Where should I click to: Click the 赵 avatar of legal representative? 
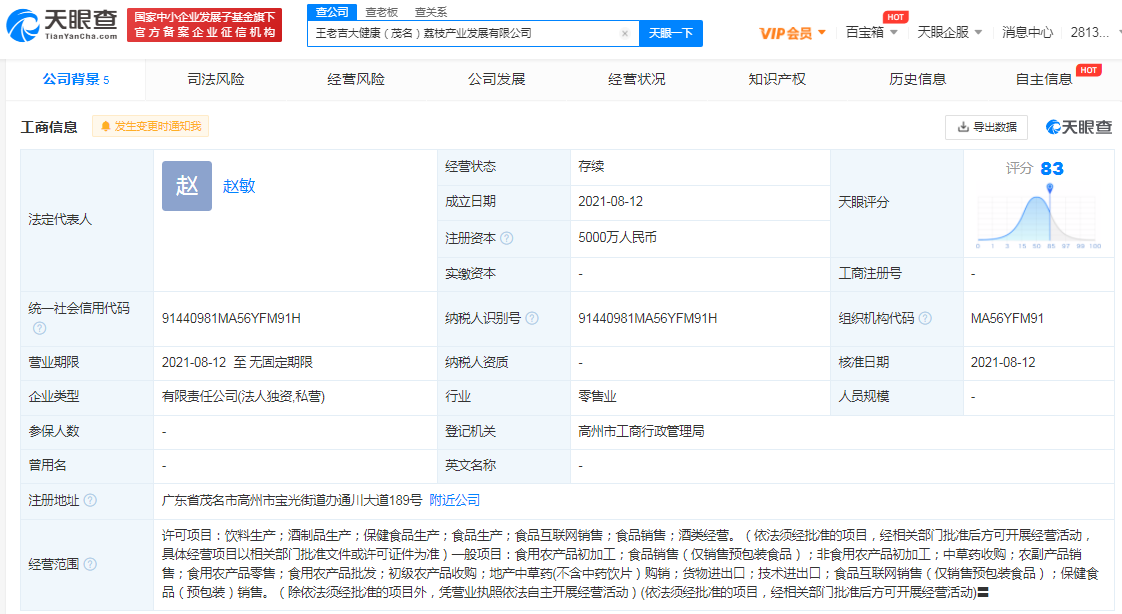point(187,186)
